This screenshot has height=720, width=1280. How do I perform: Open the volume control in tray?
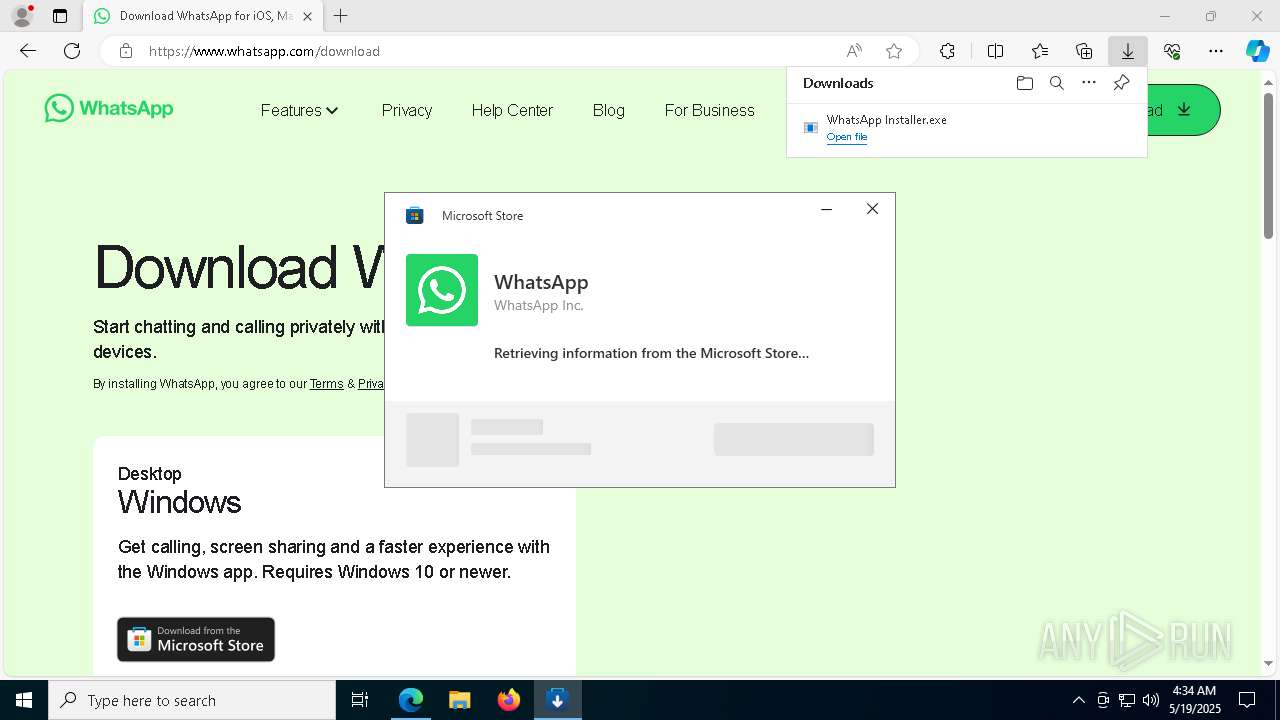1151,700
